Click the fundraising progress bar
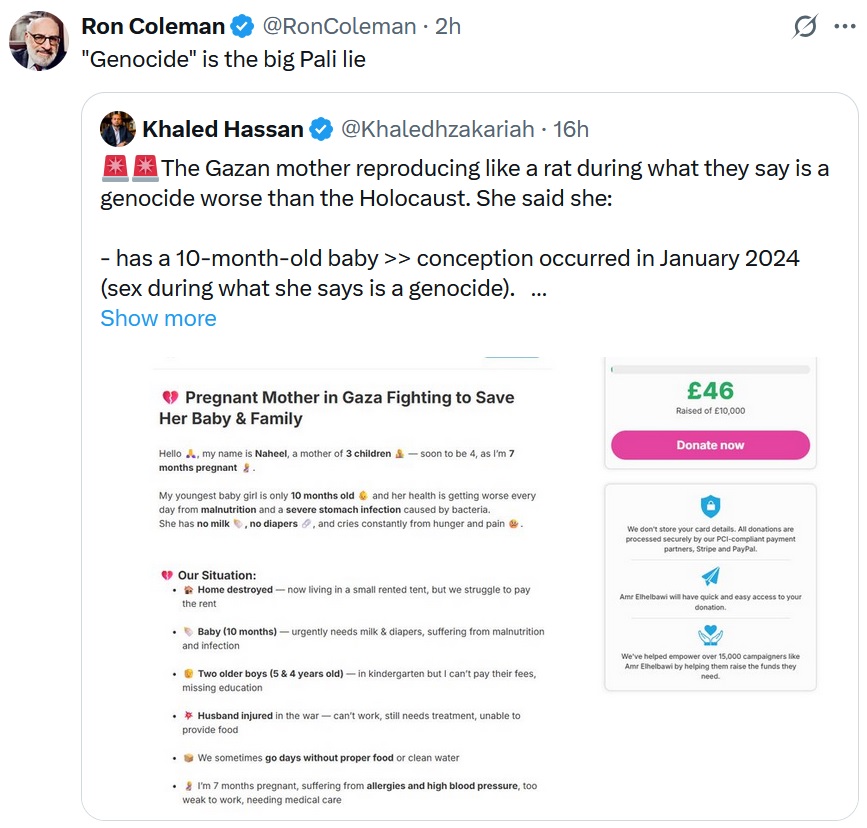Image resolution: width=867 pixels, height=828 pixels. click(x=711, y=369)
